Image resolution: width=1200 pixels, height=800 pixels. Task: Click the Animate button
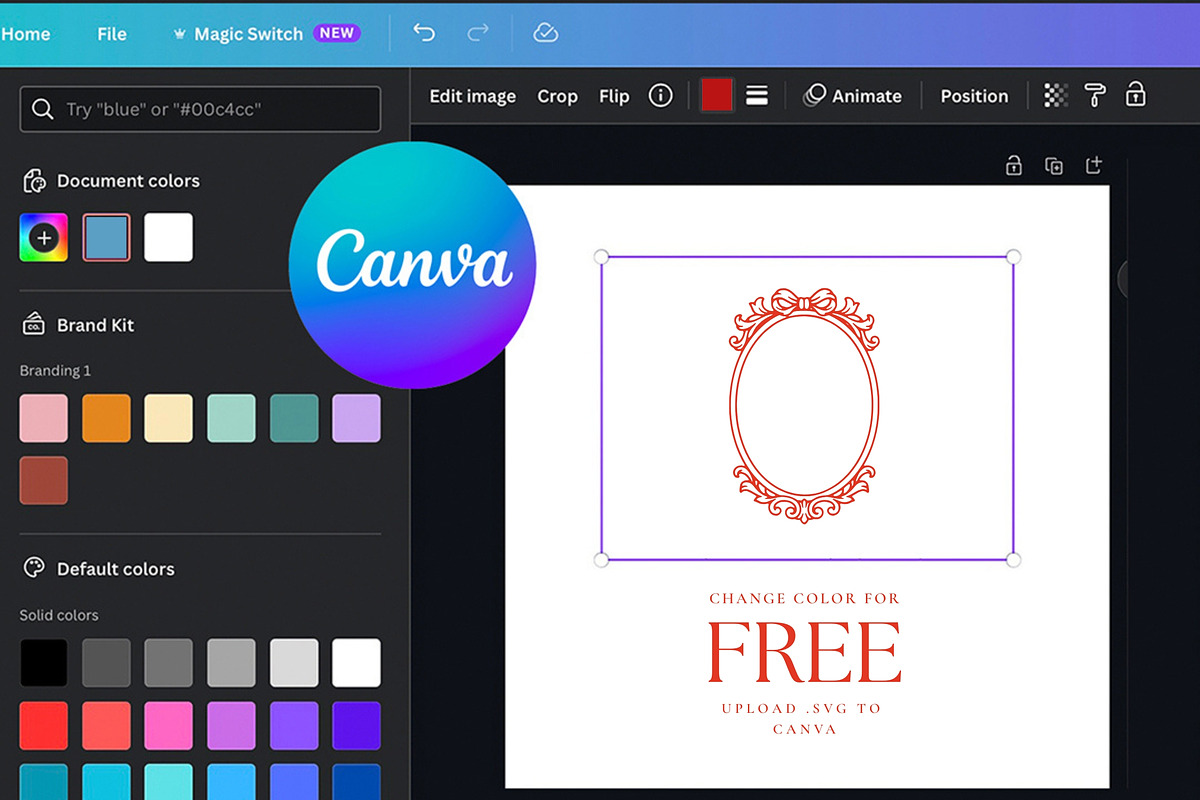coord(853,96)
